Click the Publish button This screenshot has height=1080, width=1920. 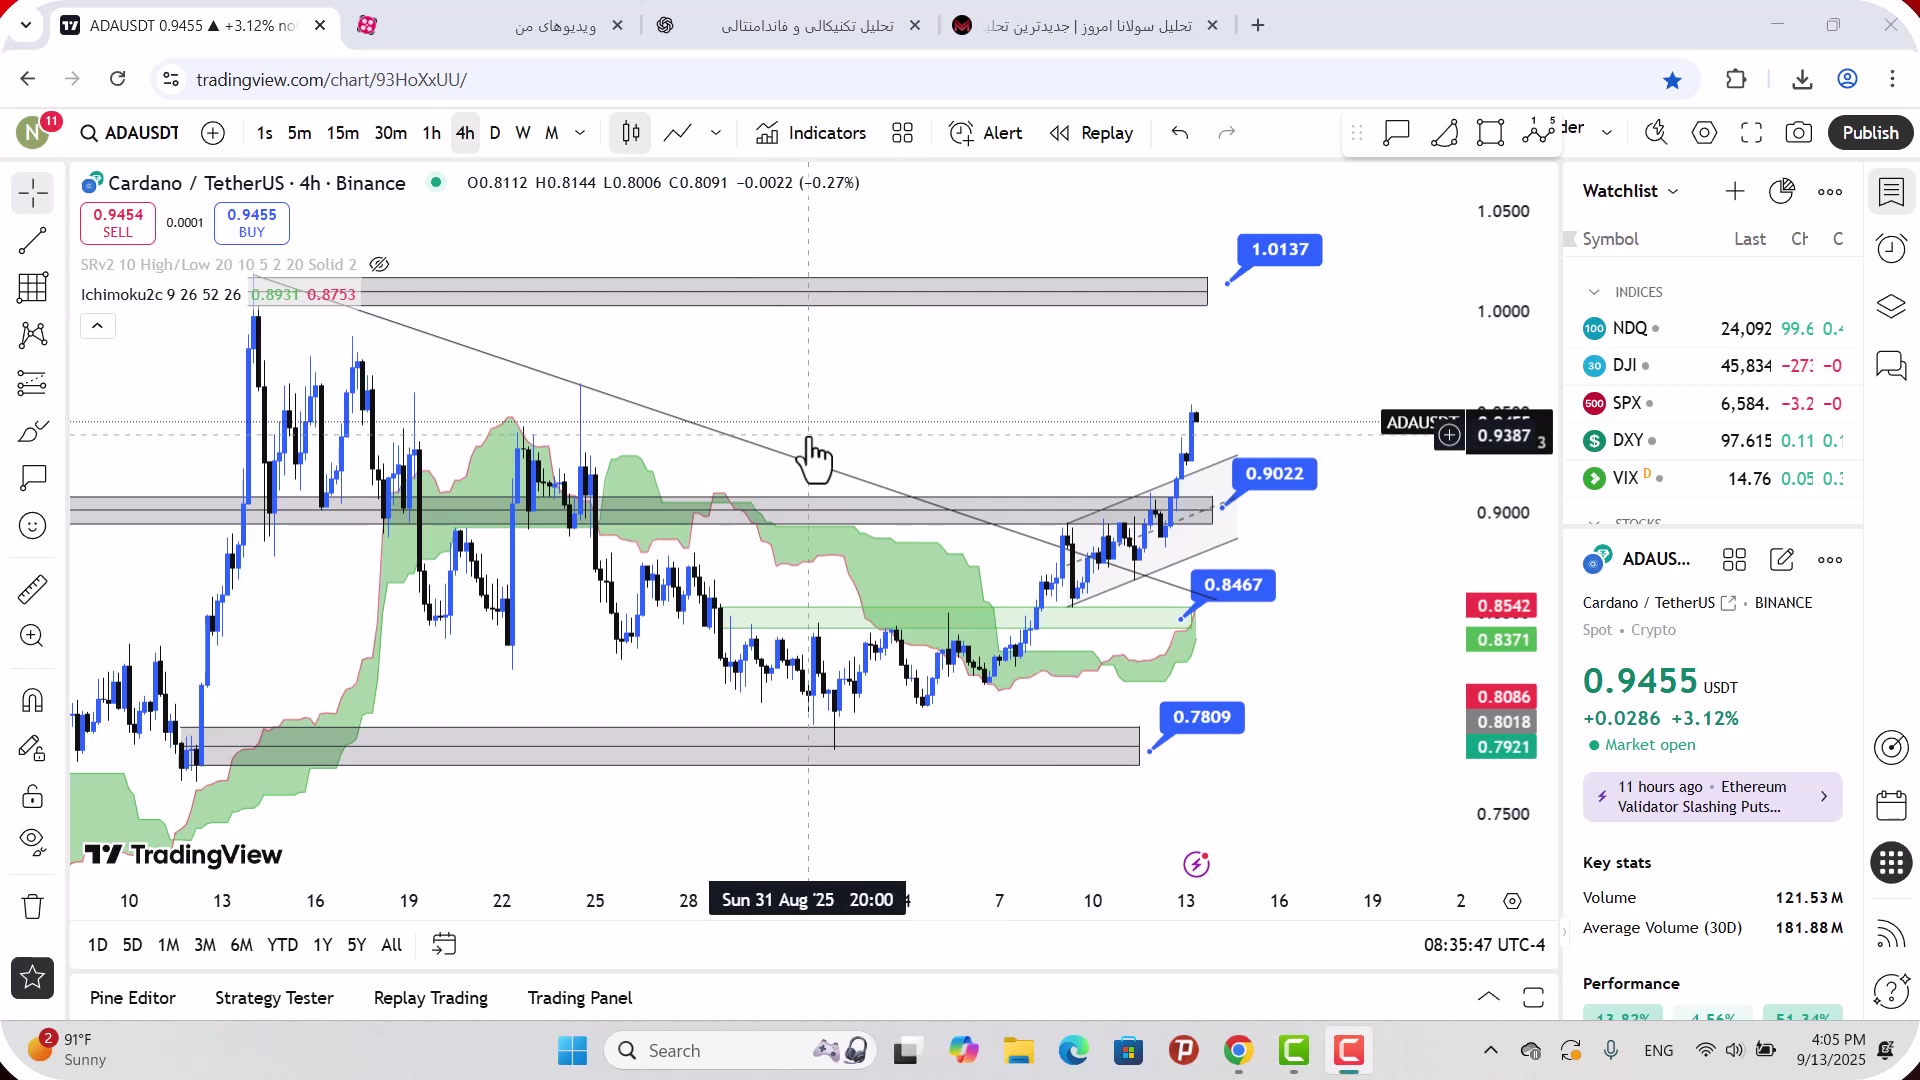pos(1870,133)
